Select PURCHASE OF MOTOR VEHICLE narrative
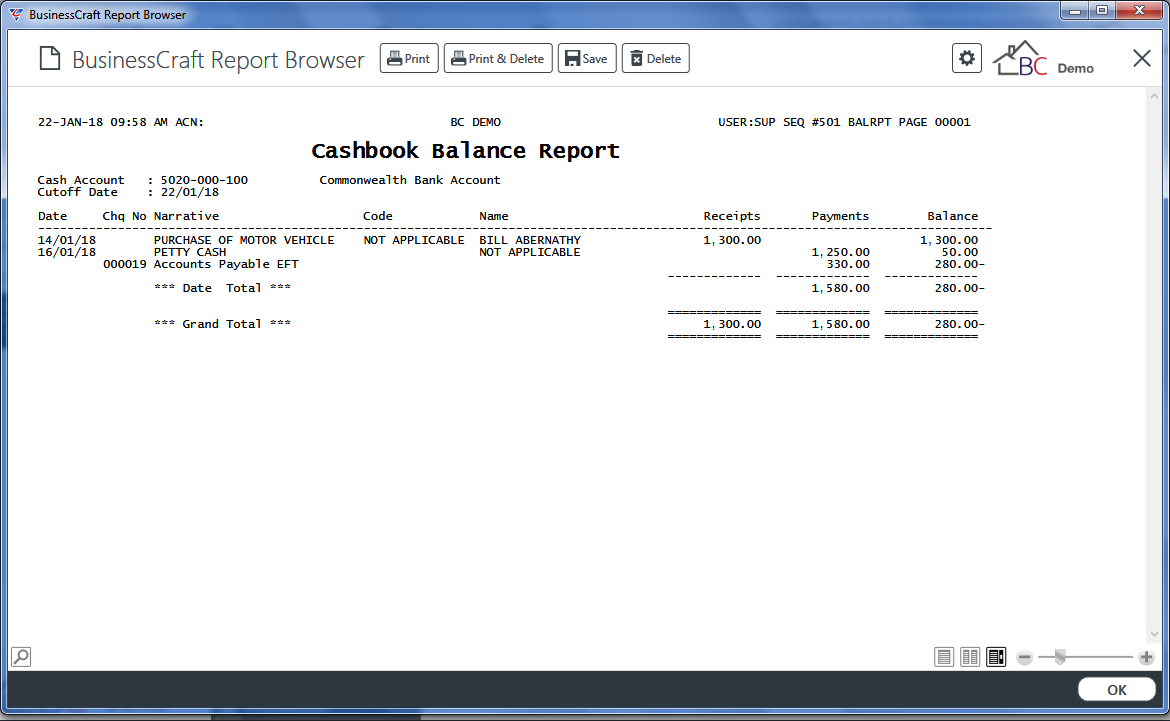Viewport: 1170px width, 721px height. 244,240
